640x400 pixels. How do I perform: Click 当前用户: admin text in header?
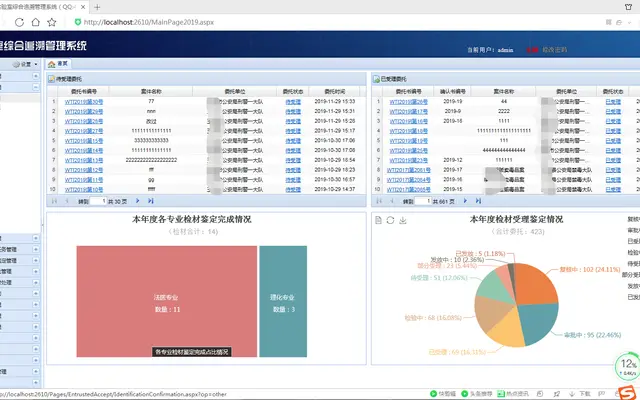[490, 50]
